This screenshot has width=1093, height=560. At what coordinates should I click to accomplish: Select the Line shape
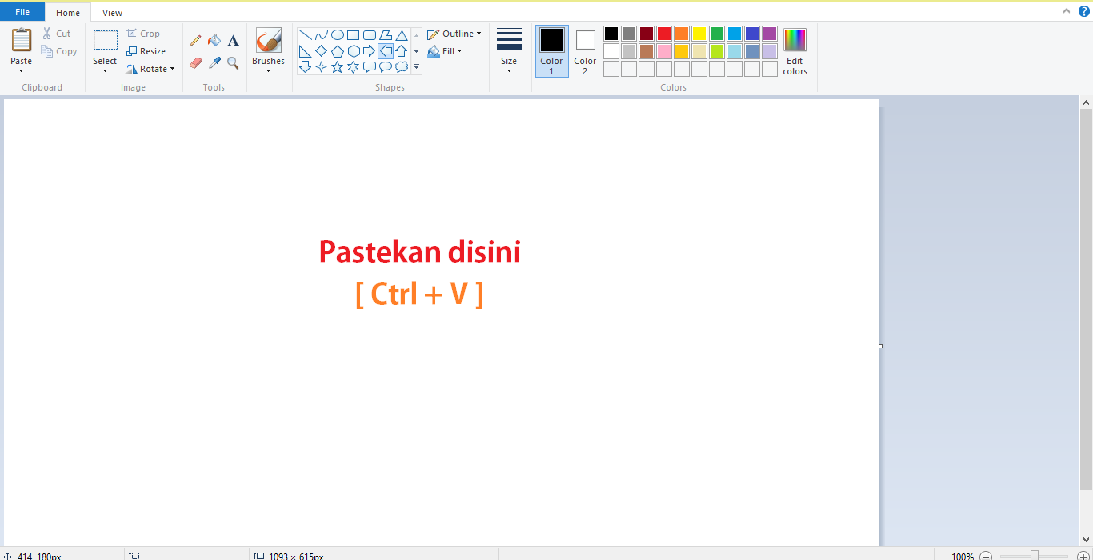[305, 35]
